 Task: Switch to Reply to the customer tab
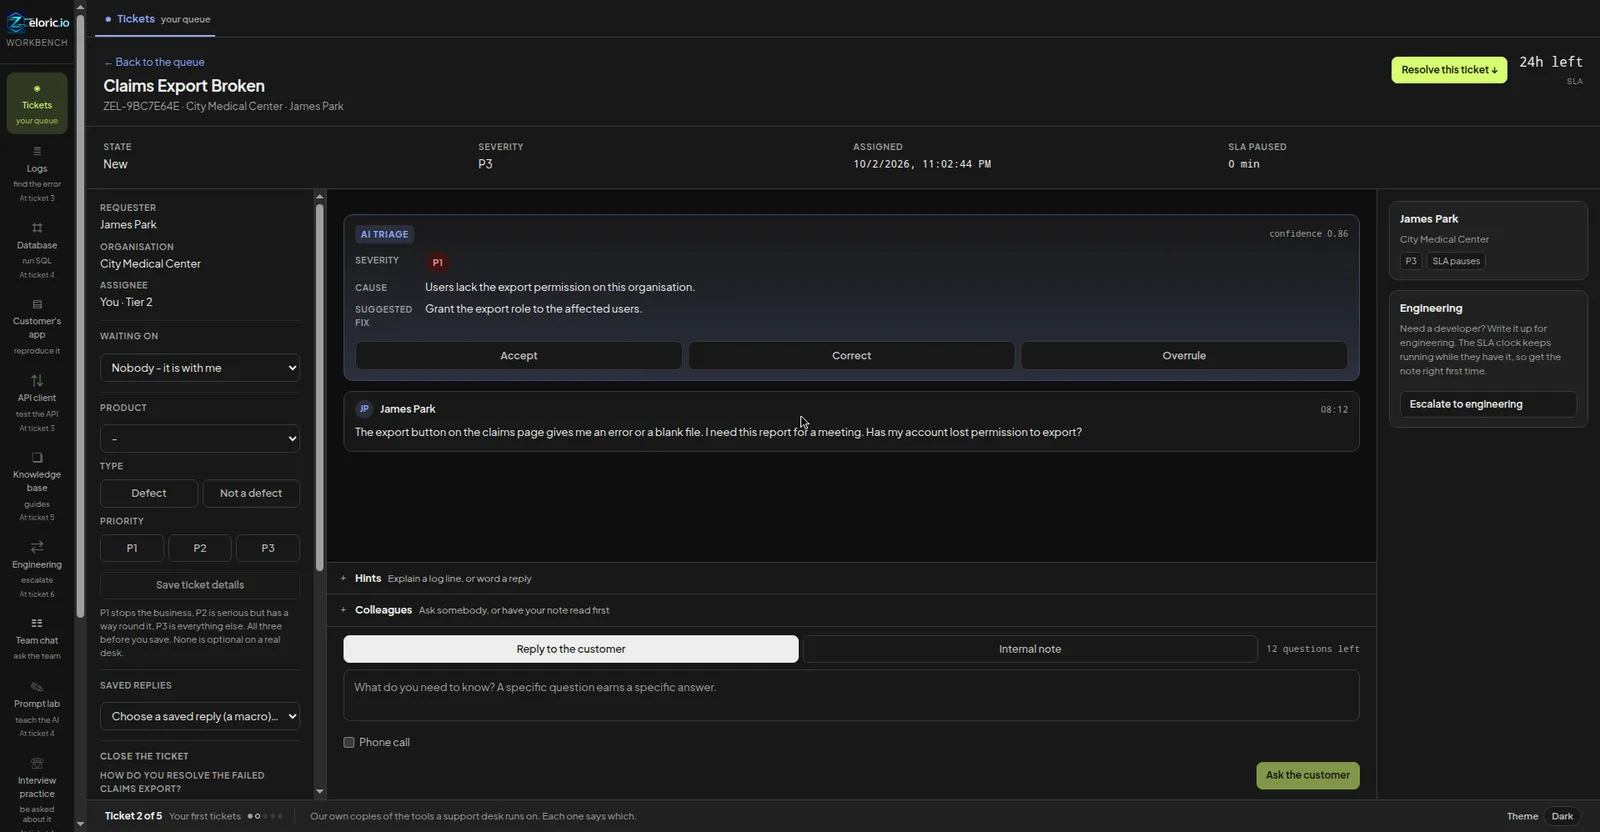(571, 649)
